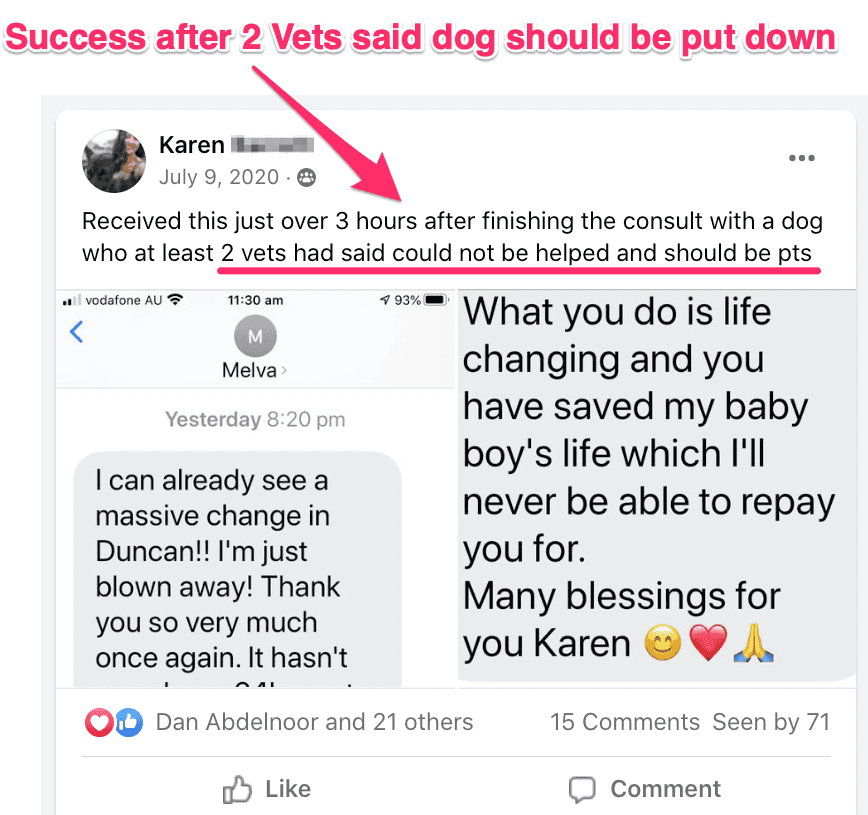The image size is (868, 815).
Task: Click Karen's profile picture
Action: click(x=114, y=160)
